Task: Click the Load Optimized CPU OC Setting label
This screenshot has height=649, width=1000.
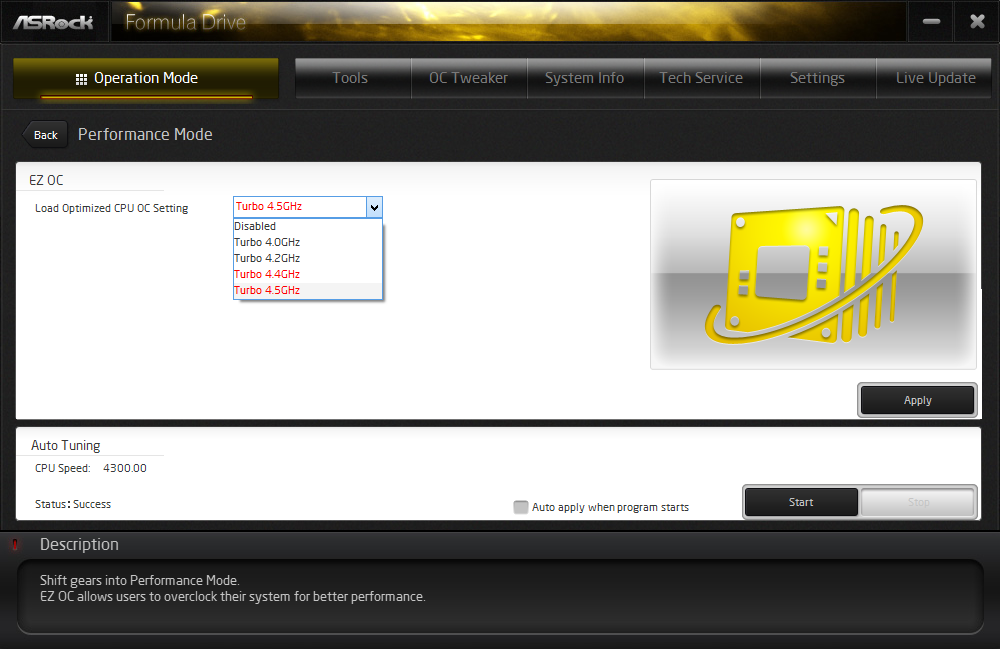Action: tap(112, 208)
